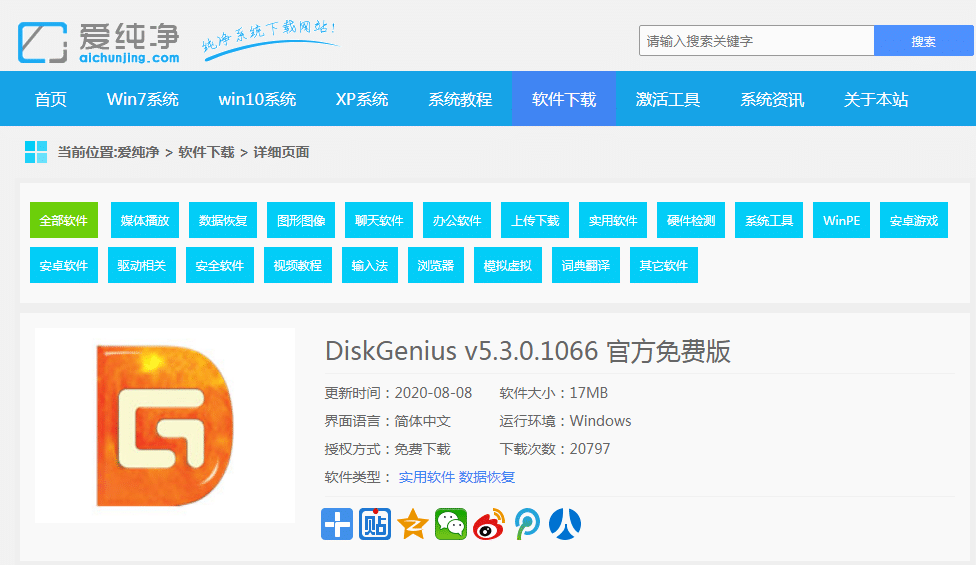This screenshot has height=565, width=976.
Task: Click 软件下载 breadcrumb link
Action: pos(206,152)
